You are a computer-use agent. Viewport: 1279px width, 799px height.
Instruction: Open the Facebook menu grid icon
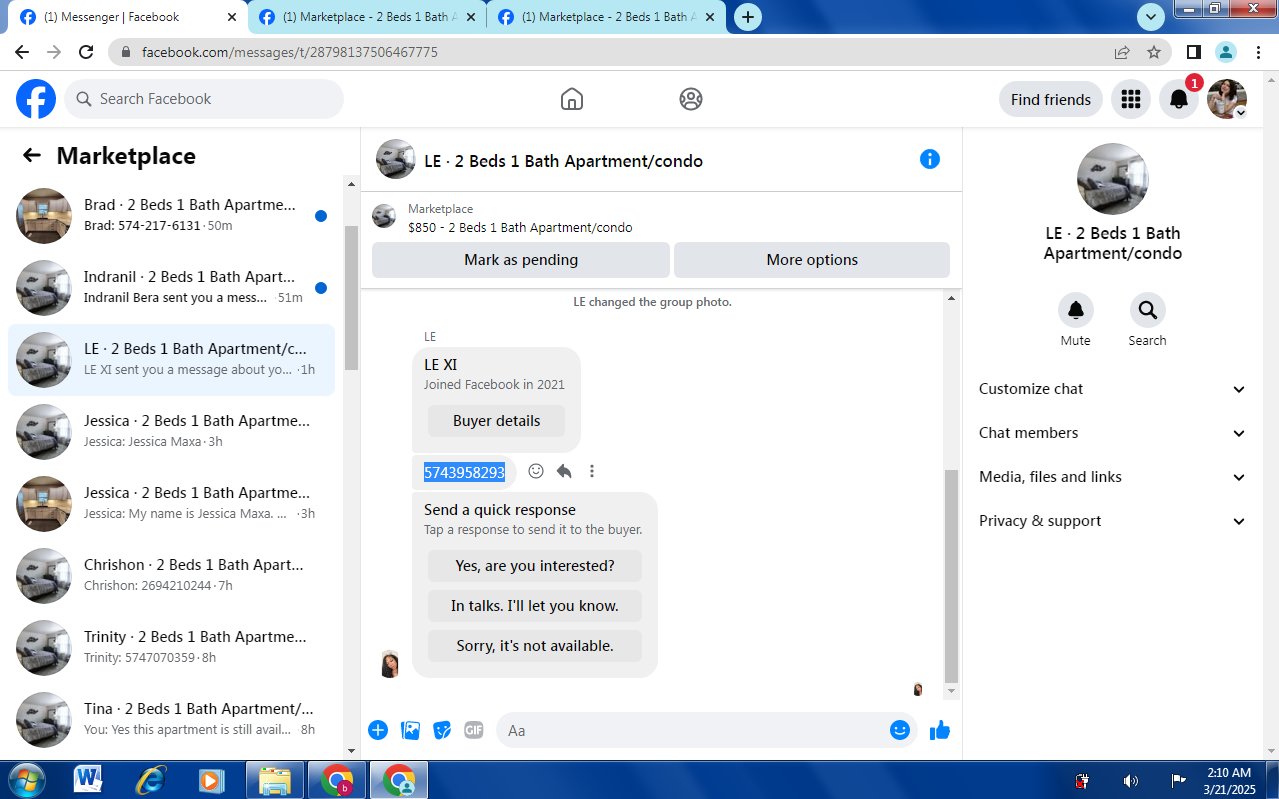[1131, 99]
